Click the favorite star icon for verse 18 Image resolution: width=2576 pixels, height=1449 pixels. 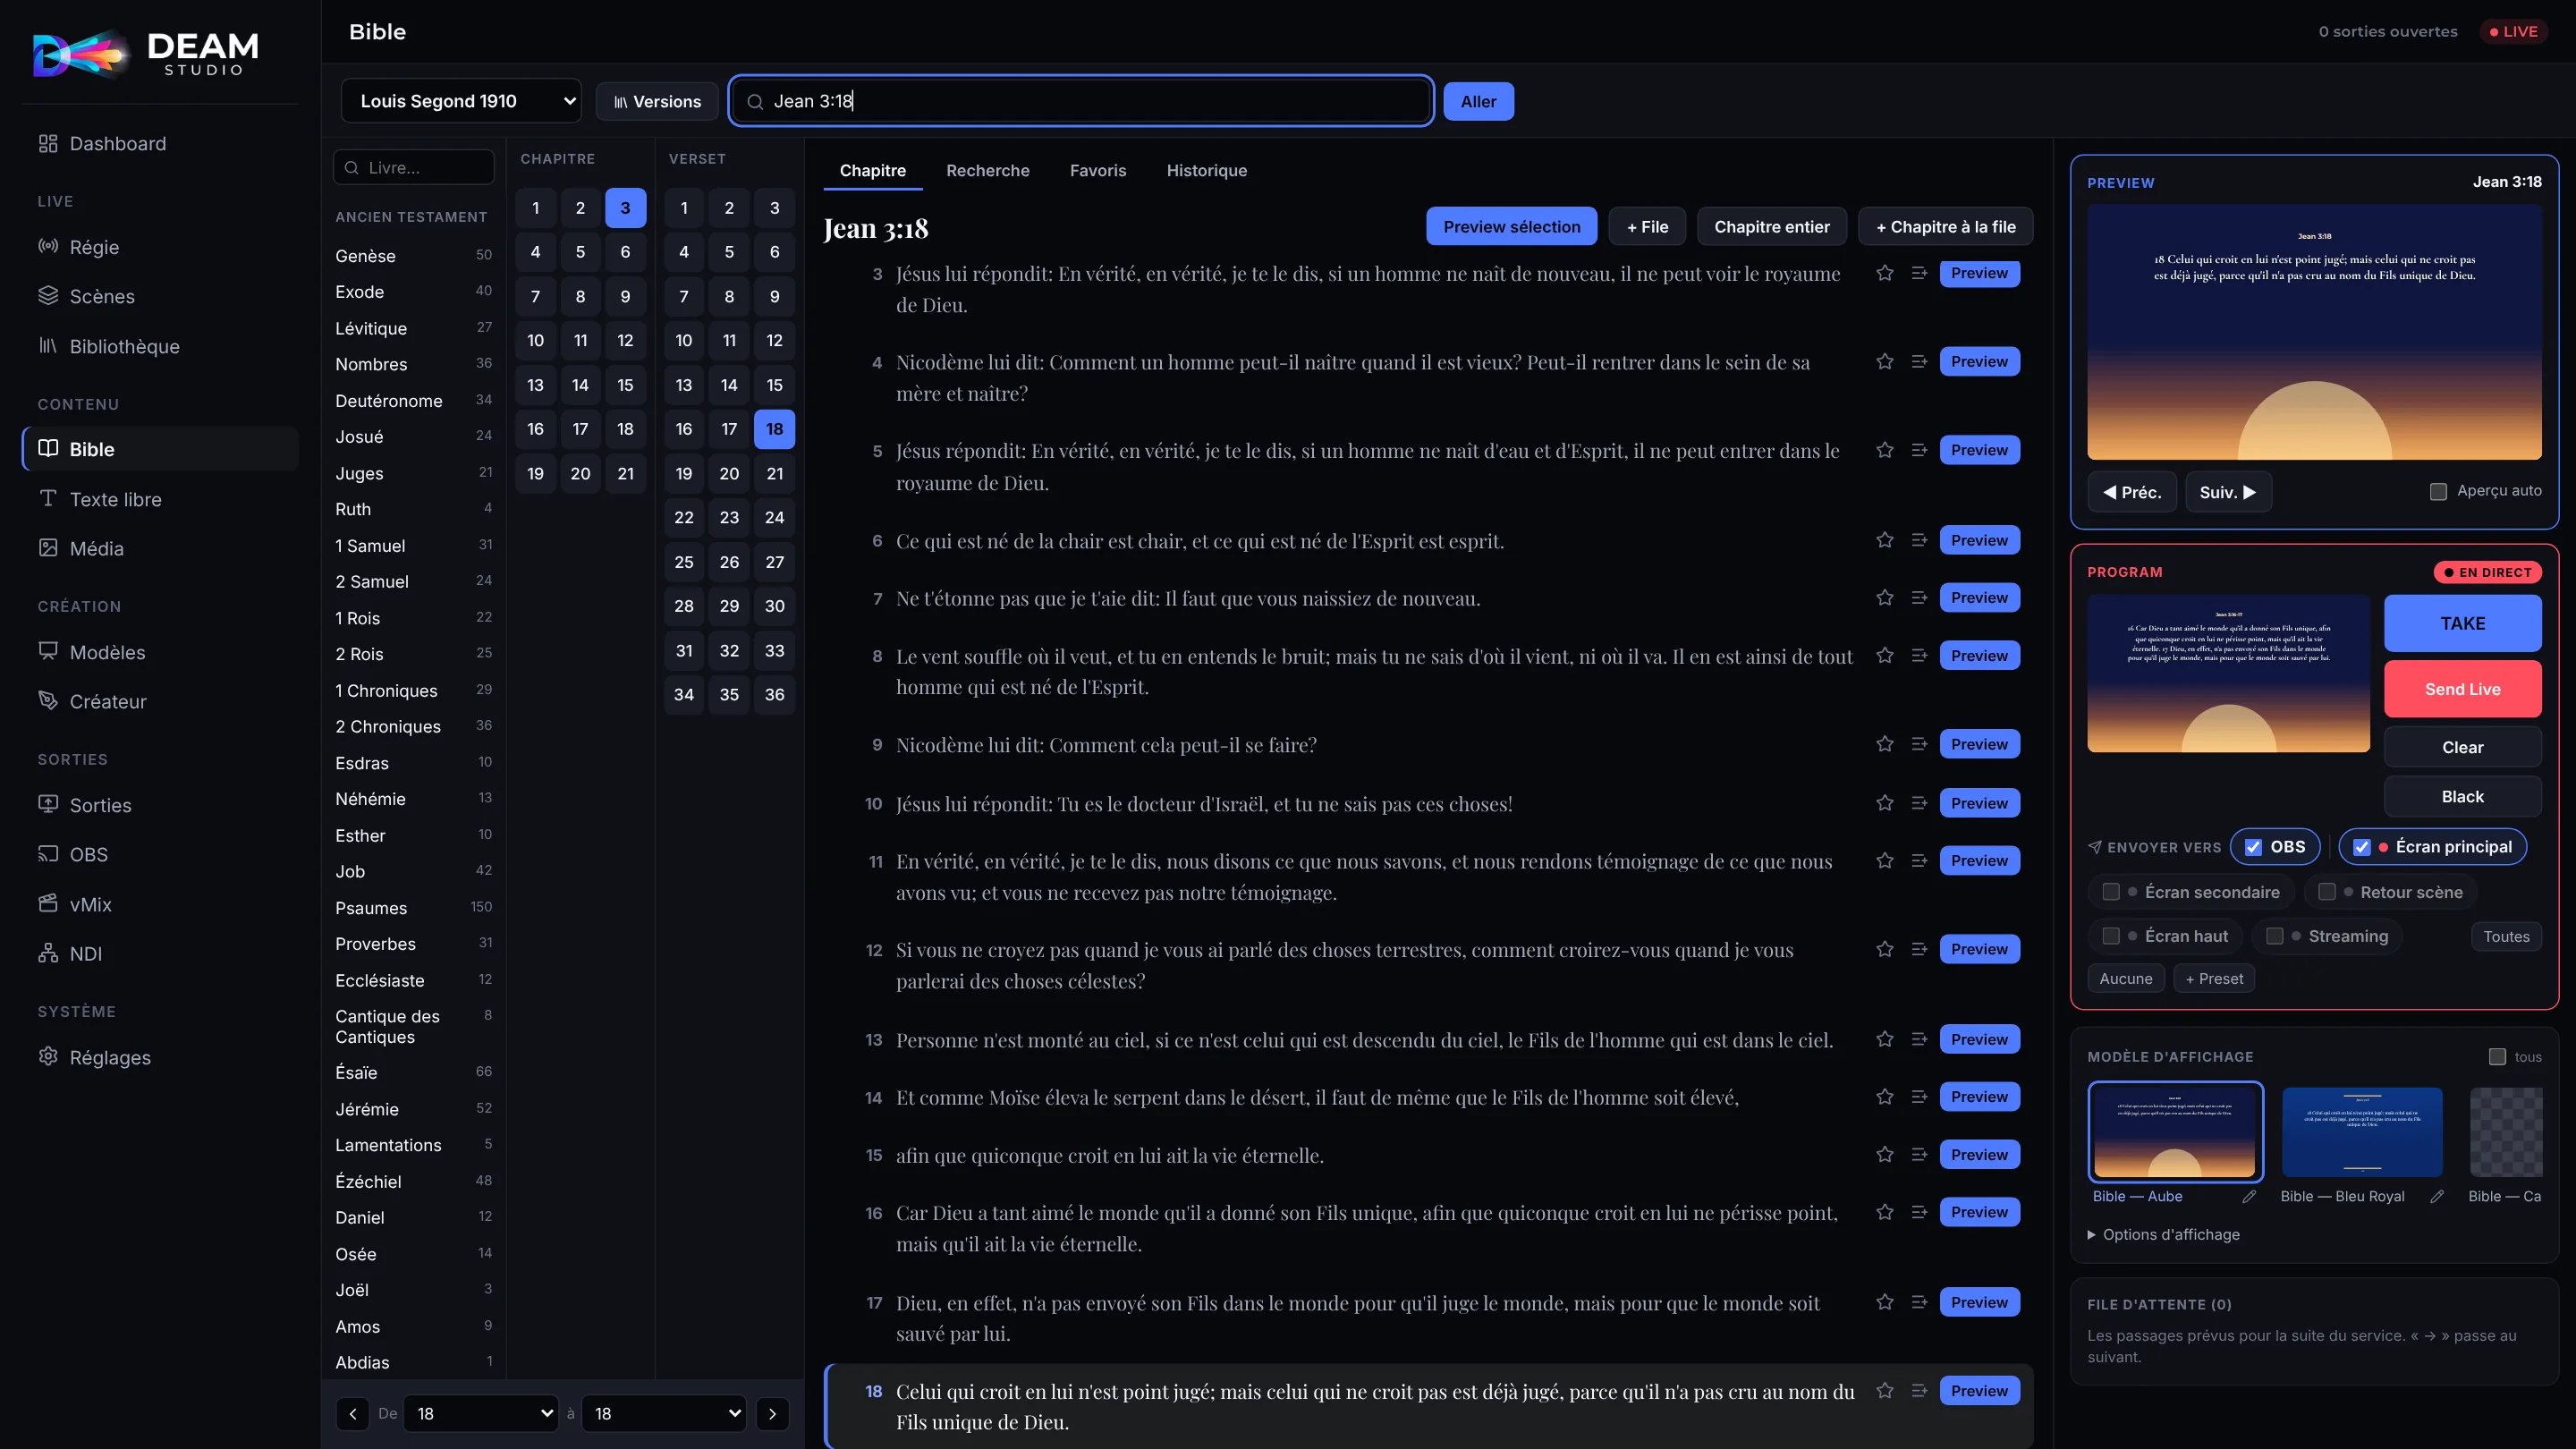tap(1884, 1390)
